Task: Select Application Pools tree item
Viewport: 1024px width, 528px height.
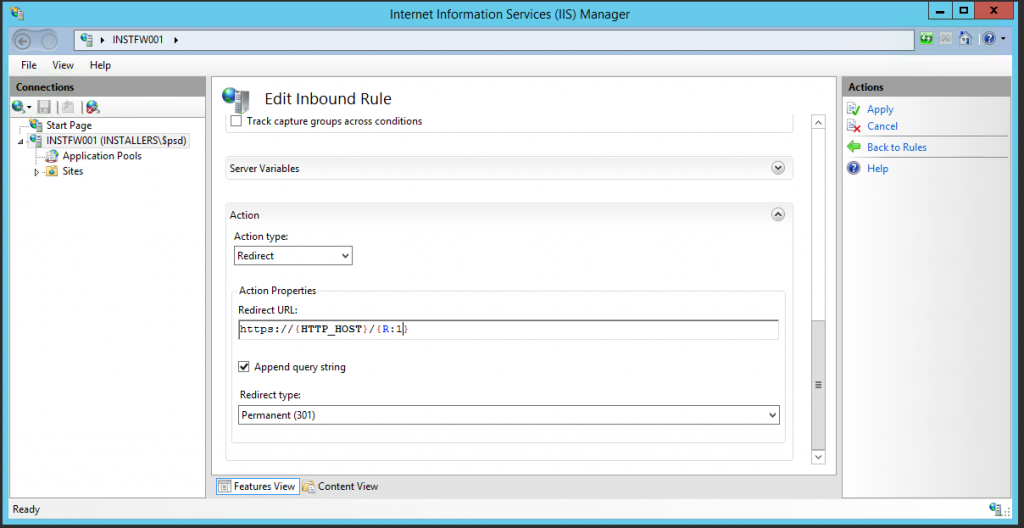Action: [102, 156]
